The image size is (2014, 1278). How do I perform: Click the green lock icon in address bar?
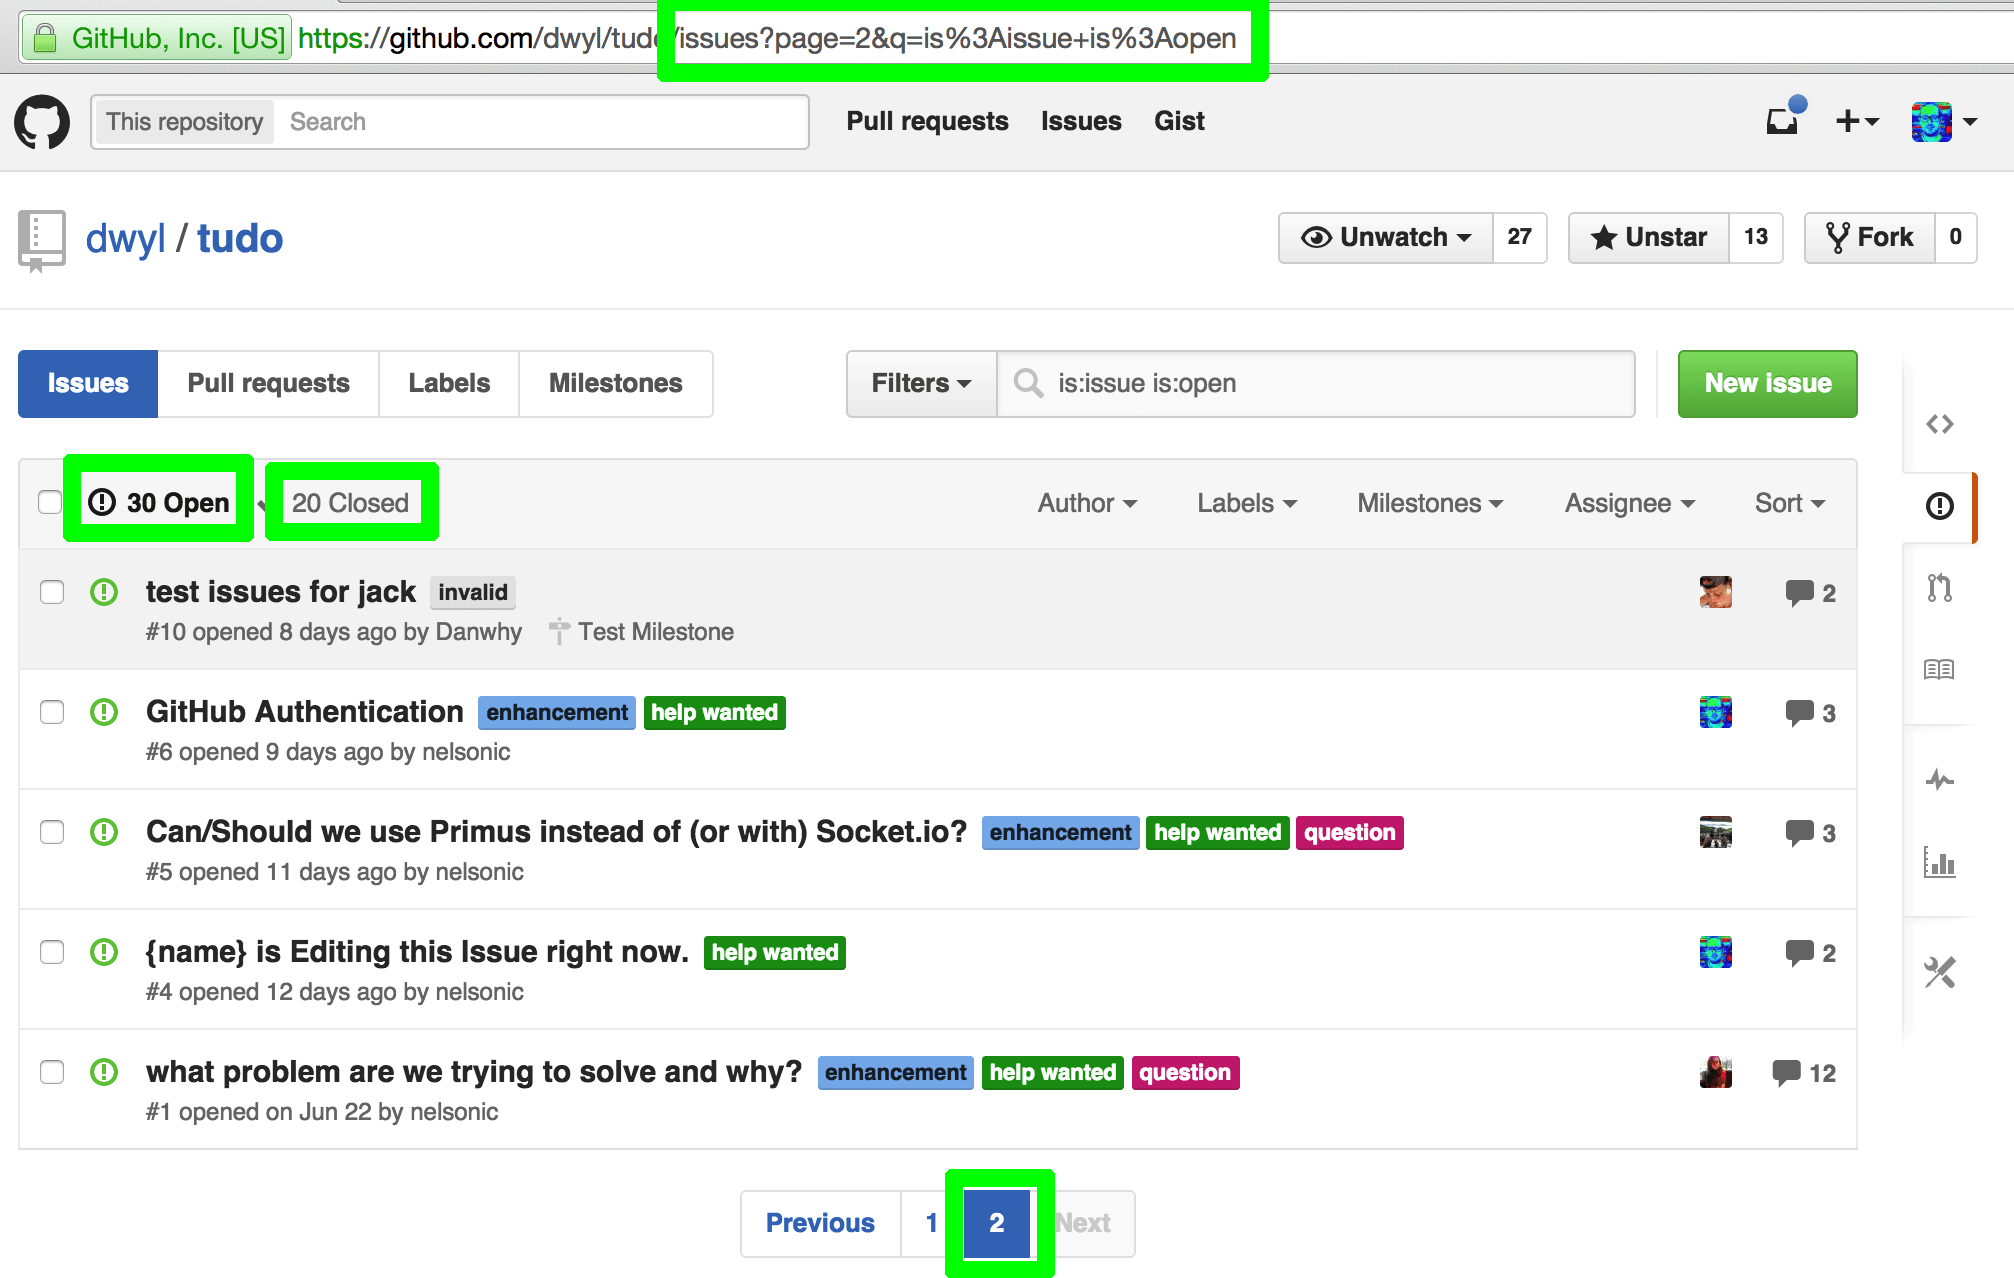(x=45, y=39)
